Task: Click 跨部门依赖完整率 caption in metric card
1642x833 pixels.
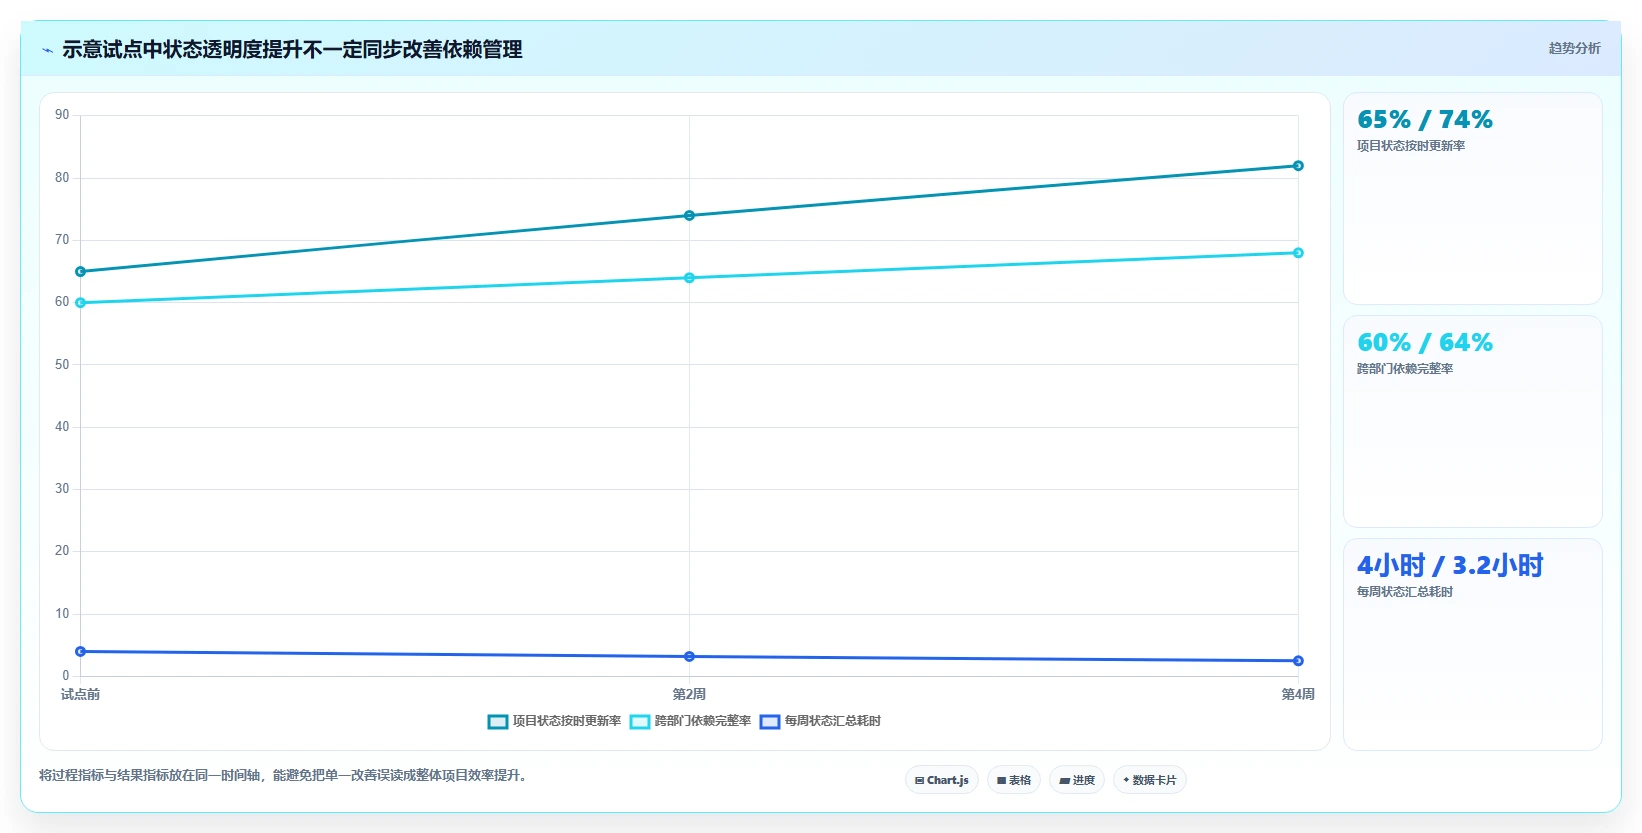Action: (1405, 369)
